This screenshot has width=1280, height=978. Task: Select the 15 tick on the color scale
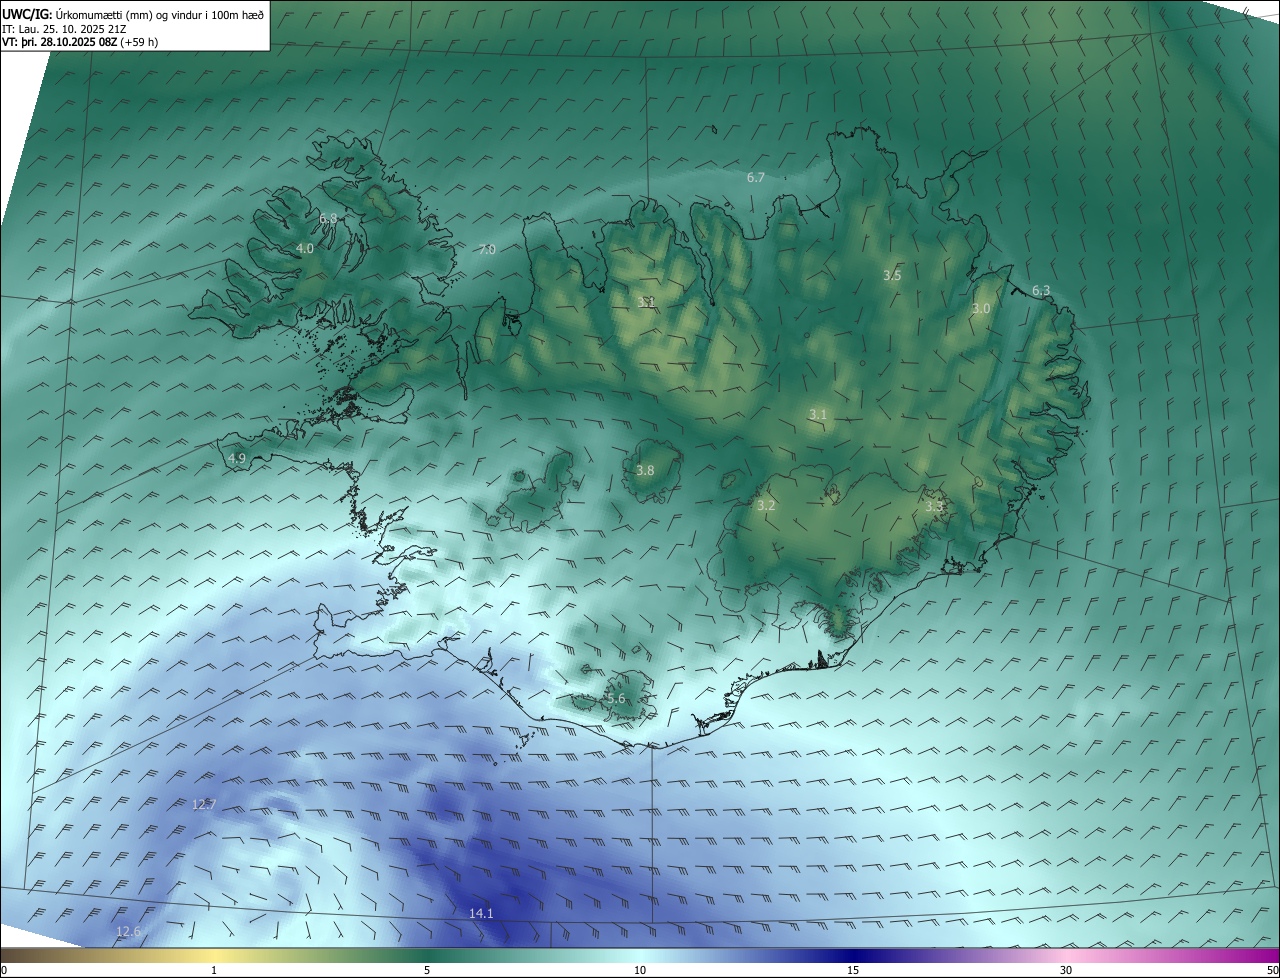[x=853, y=970]
